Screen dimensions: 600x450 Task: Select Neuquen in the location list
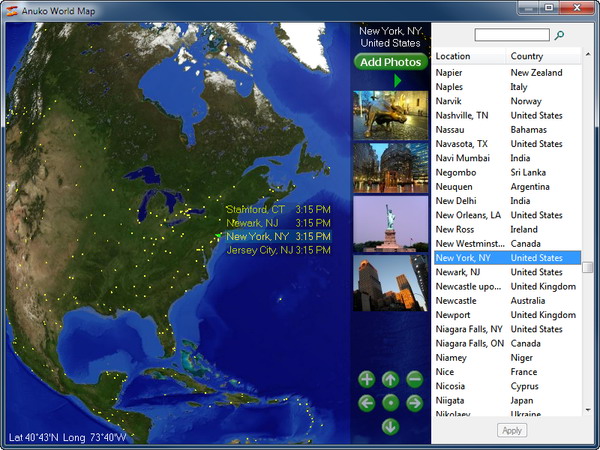507,187
